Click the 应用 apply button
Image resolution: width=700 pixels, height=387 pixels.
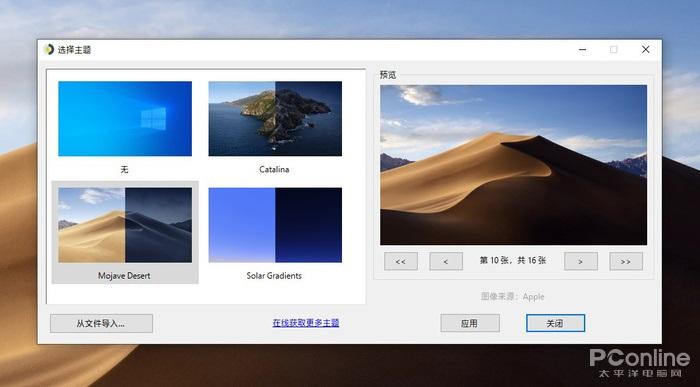click(x=470, y=323)
